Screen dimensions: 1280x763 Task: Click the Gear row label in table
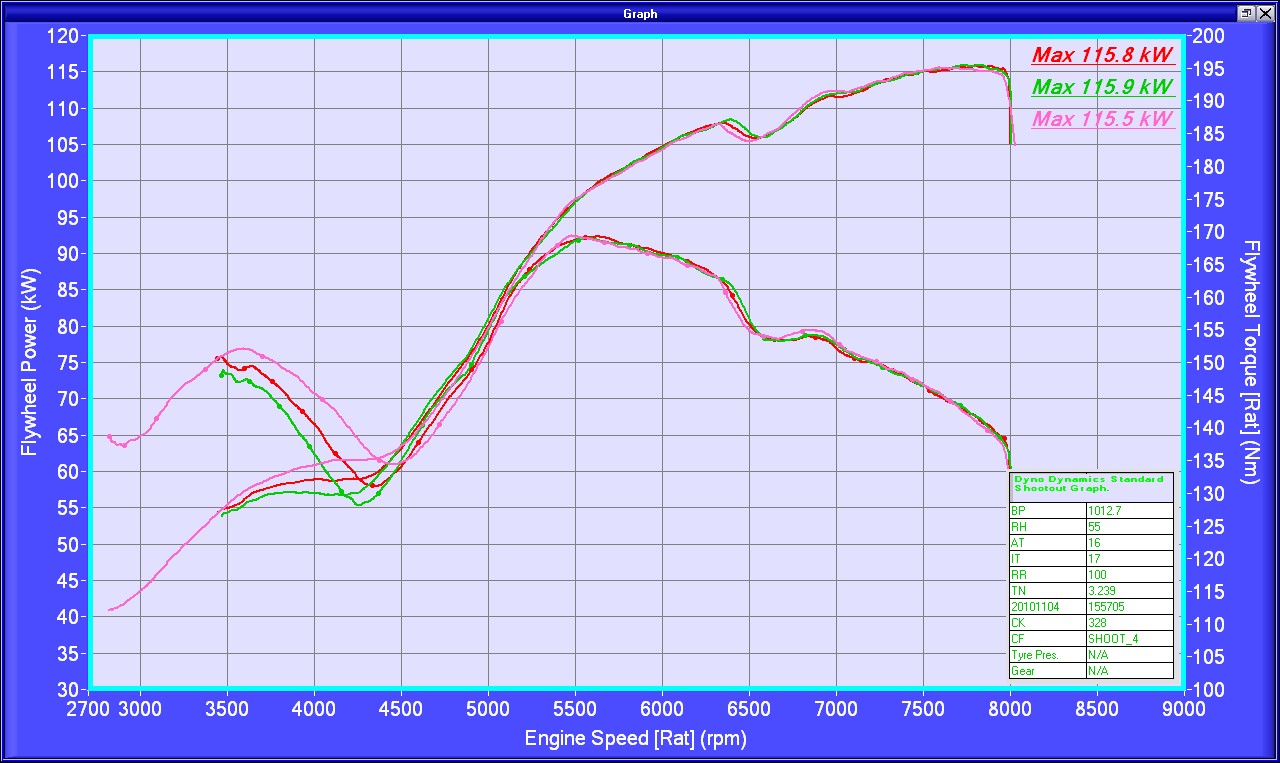point(1047,670)
